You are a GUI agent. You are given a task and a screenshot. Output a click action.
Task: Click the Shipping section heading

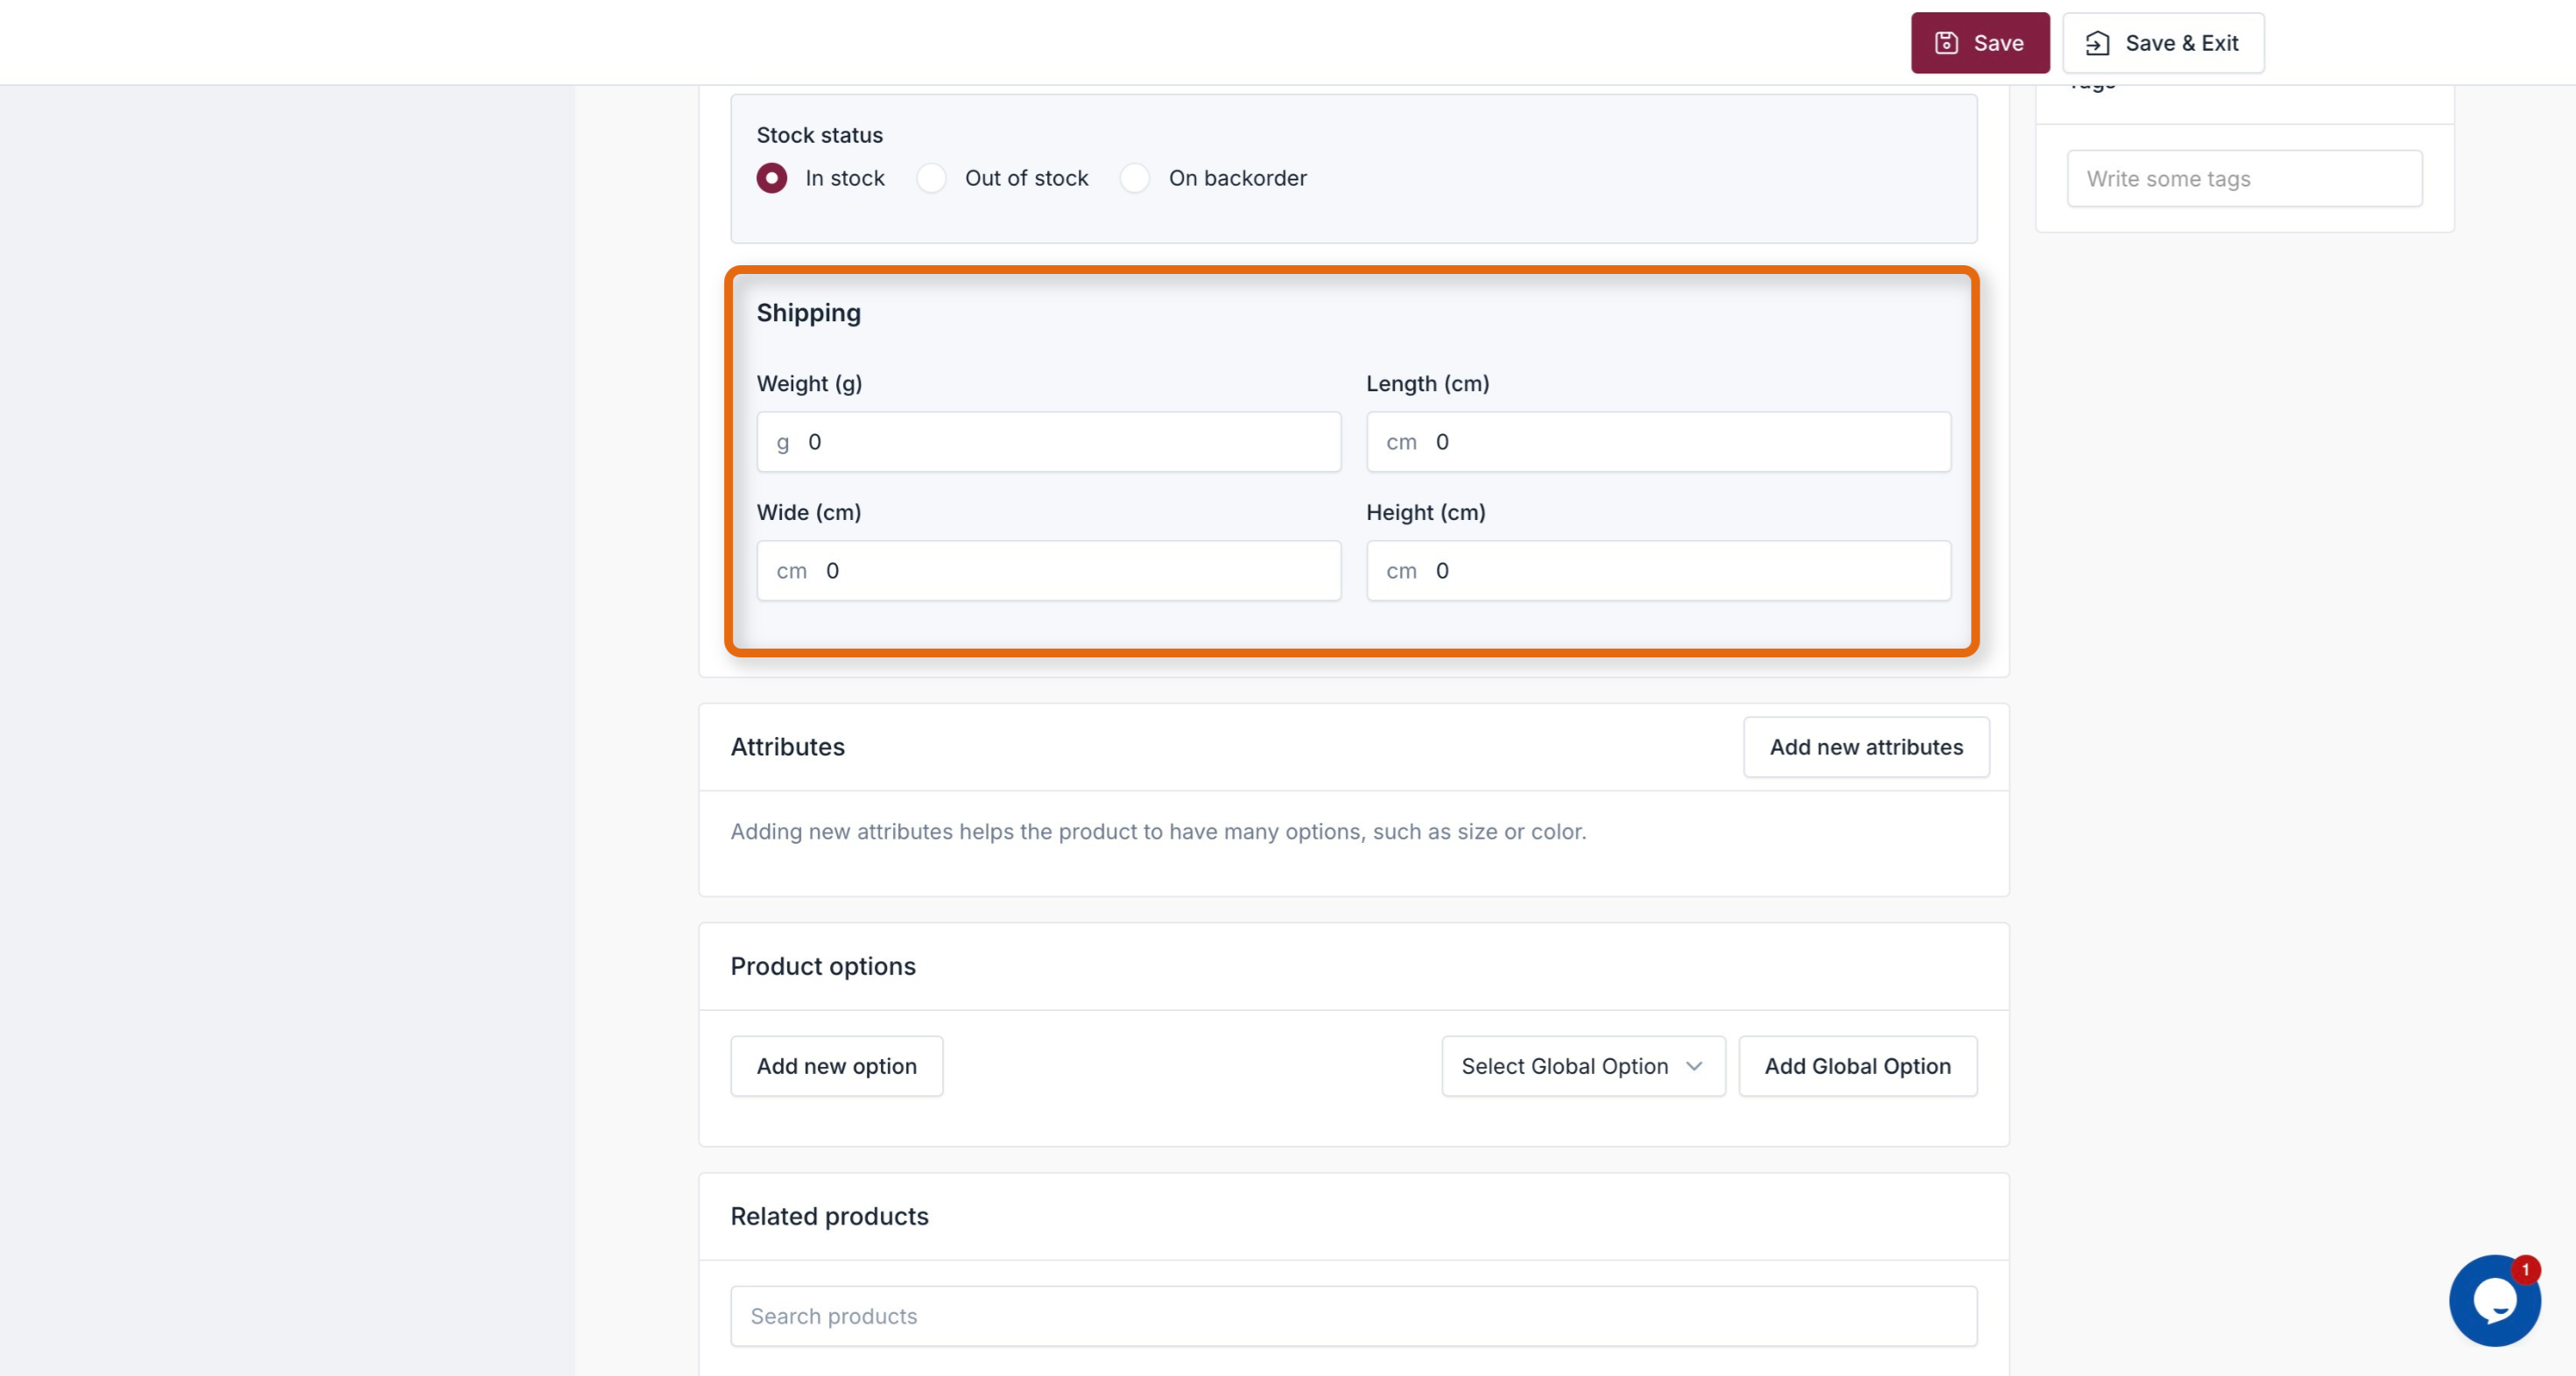pos(808,313)
